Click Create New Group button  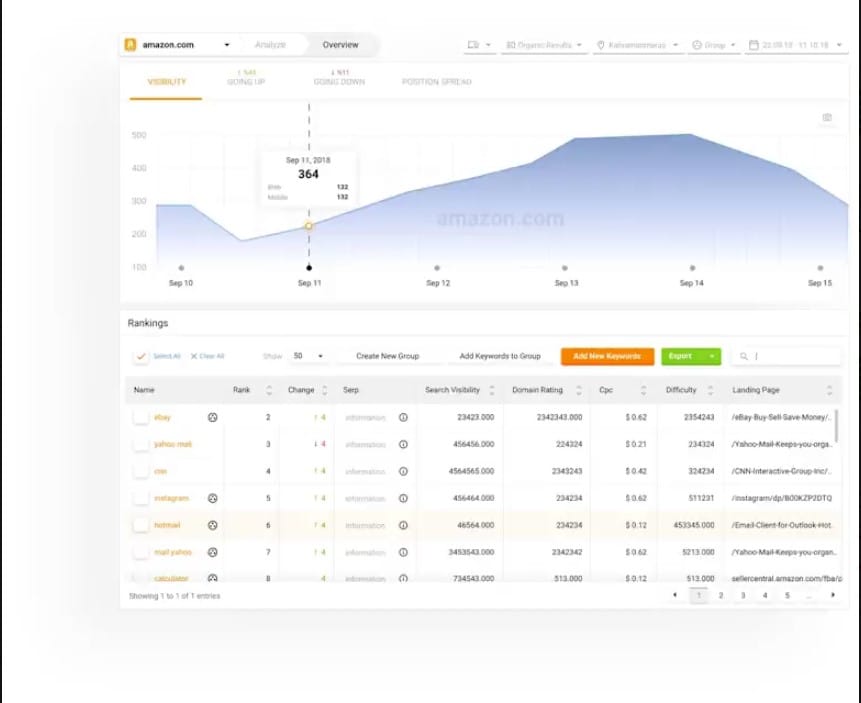pos(388,356)
